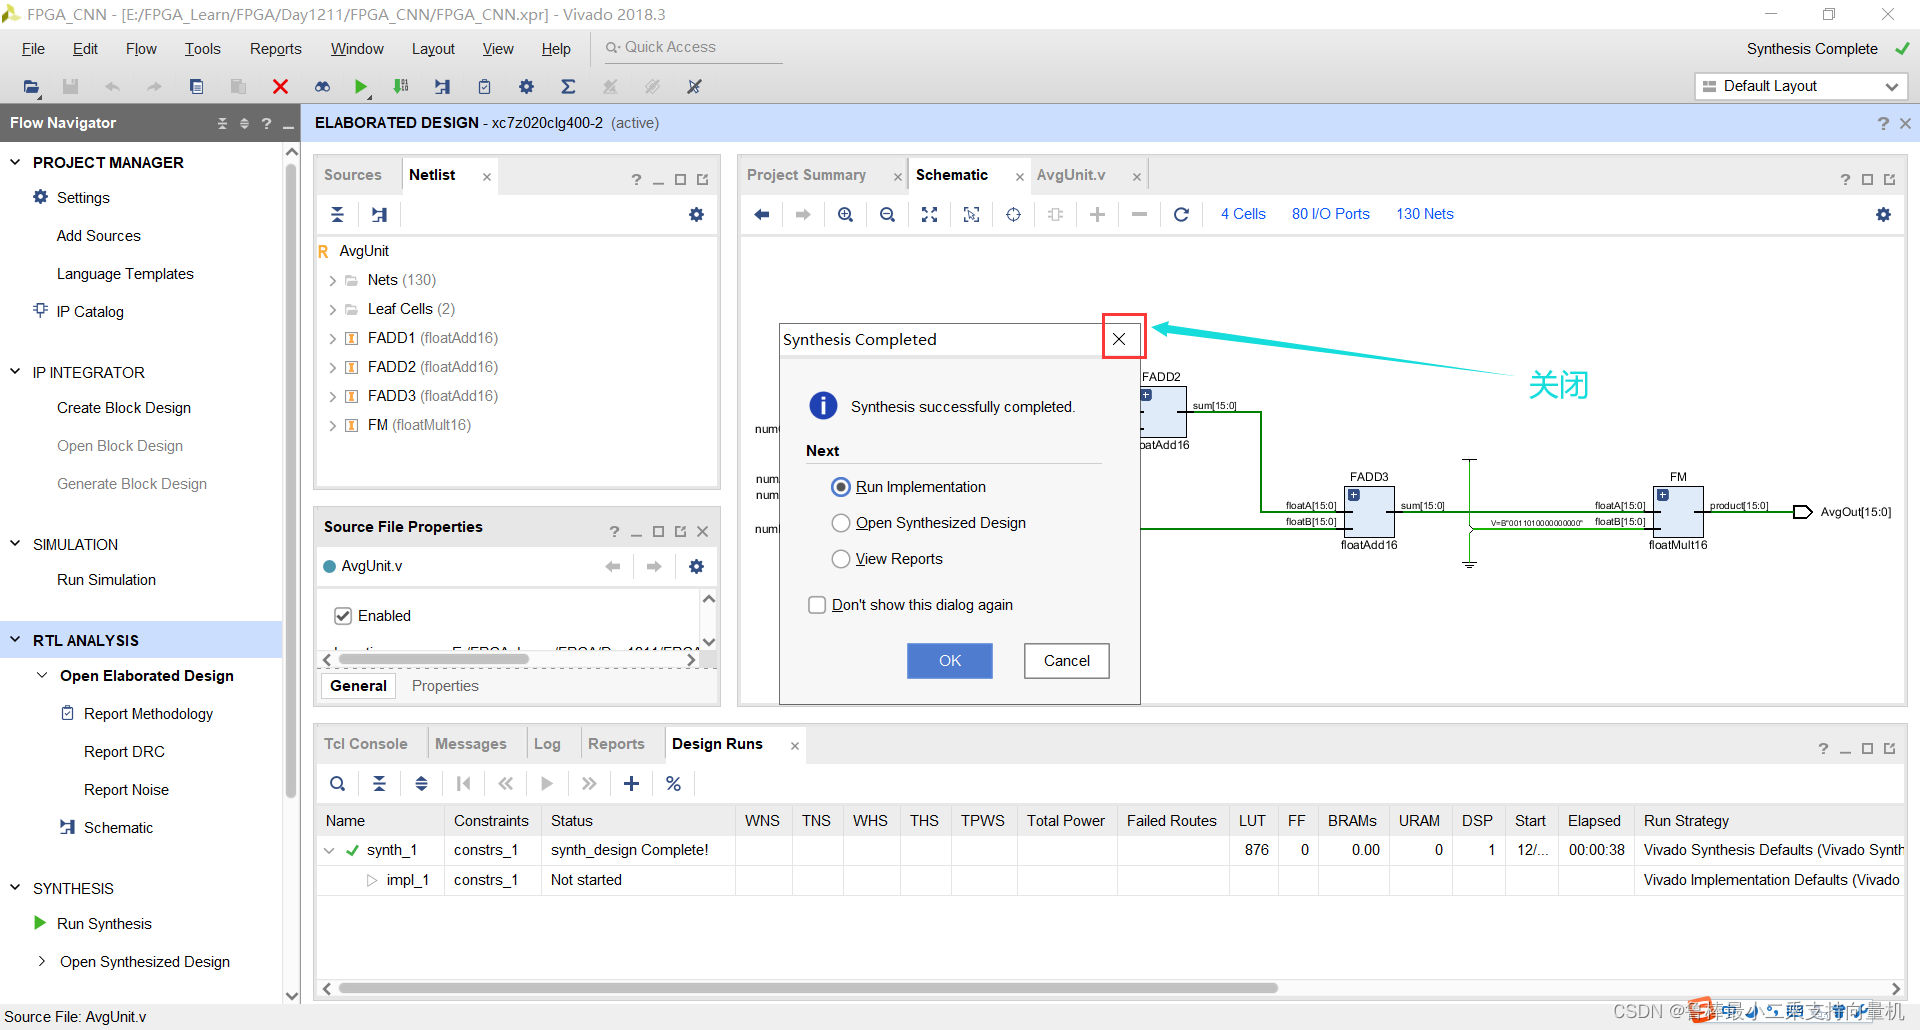The image size is (1920, 1030).
Task: Click the plus icon to create a run
Action: click(x=631, y=784)
